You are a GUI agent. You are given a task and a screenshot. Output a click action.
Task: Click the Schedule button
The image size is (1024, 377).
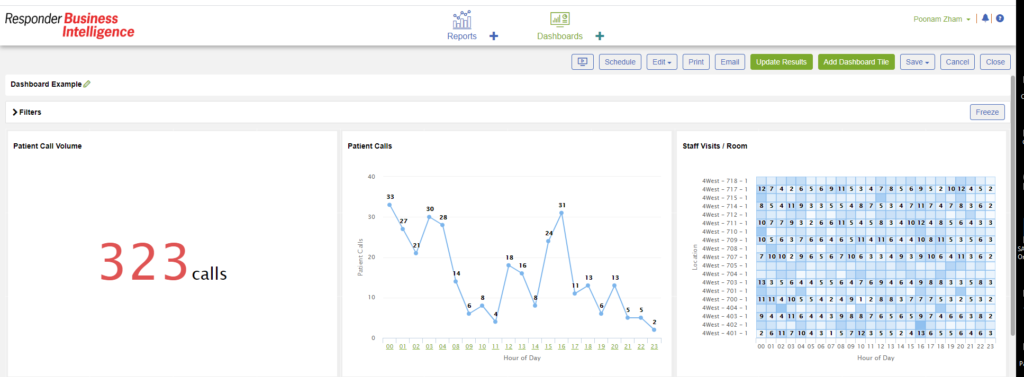[620, 62]
